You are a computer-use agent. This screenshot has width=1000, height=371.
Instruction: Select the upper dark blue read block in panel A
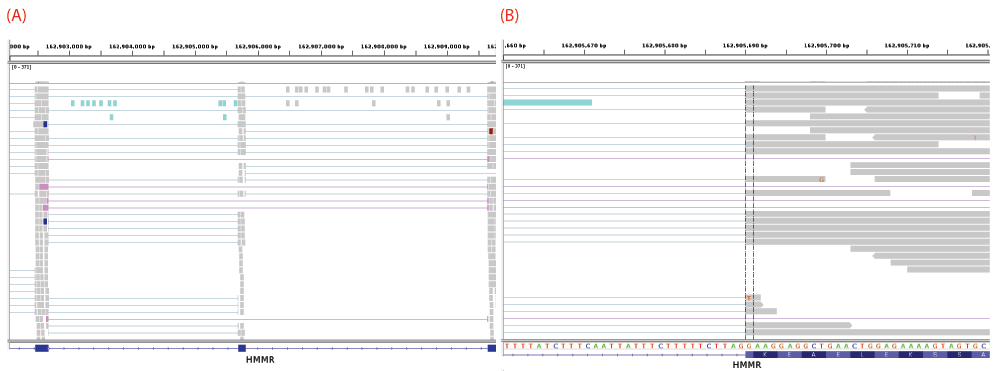click(x=45, y=124)
